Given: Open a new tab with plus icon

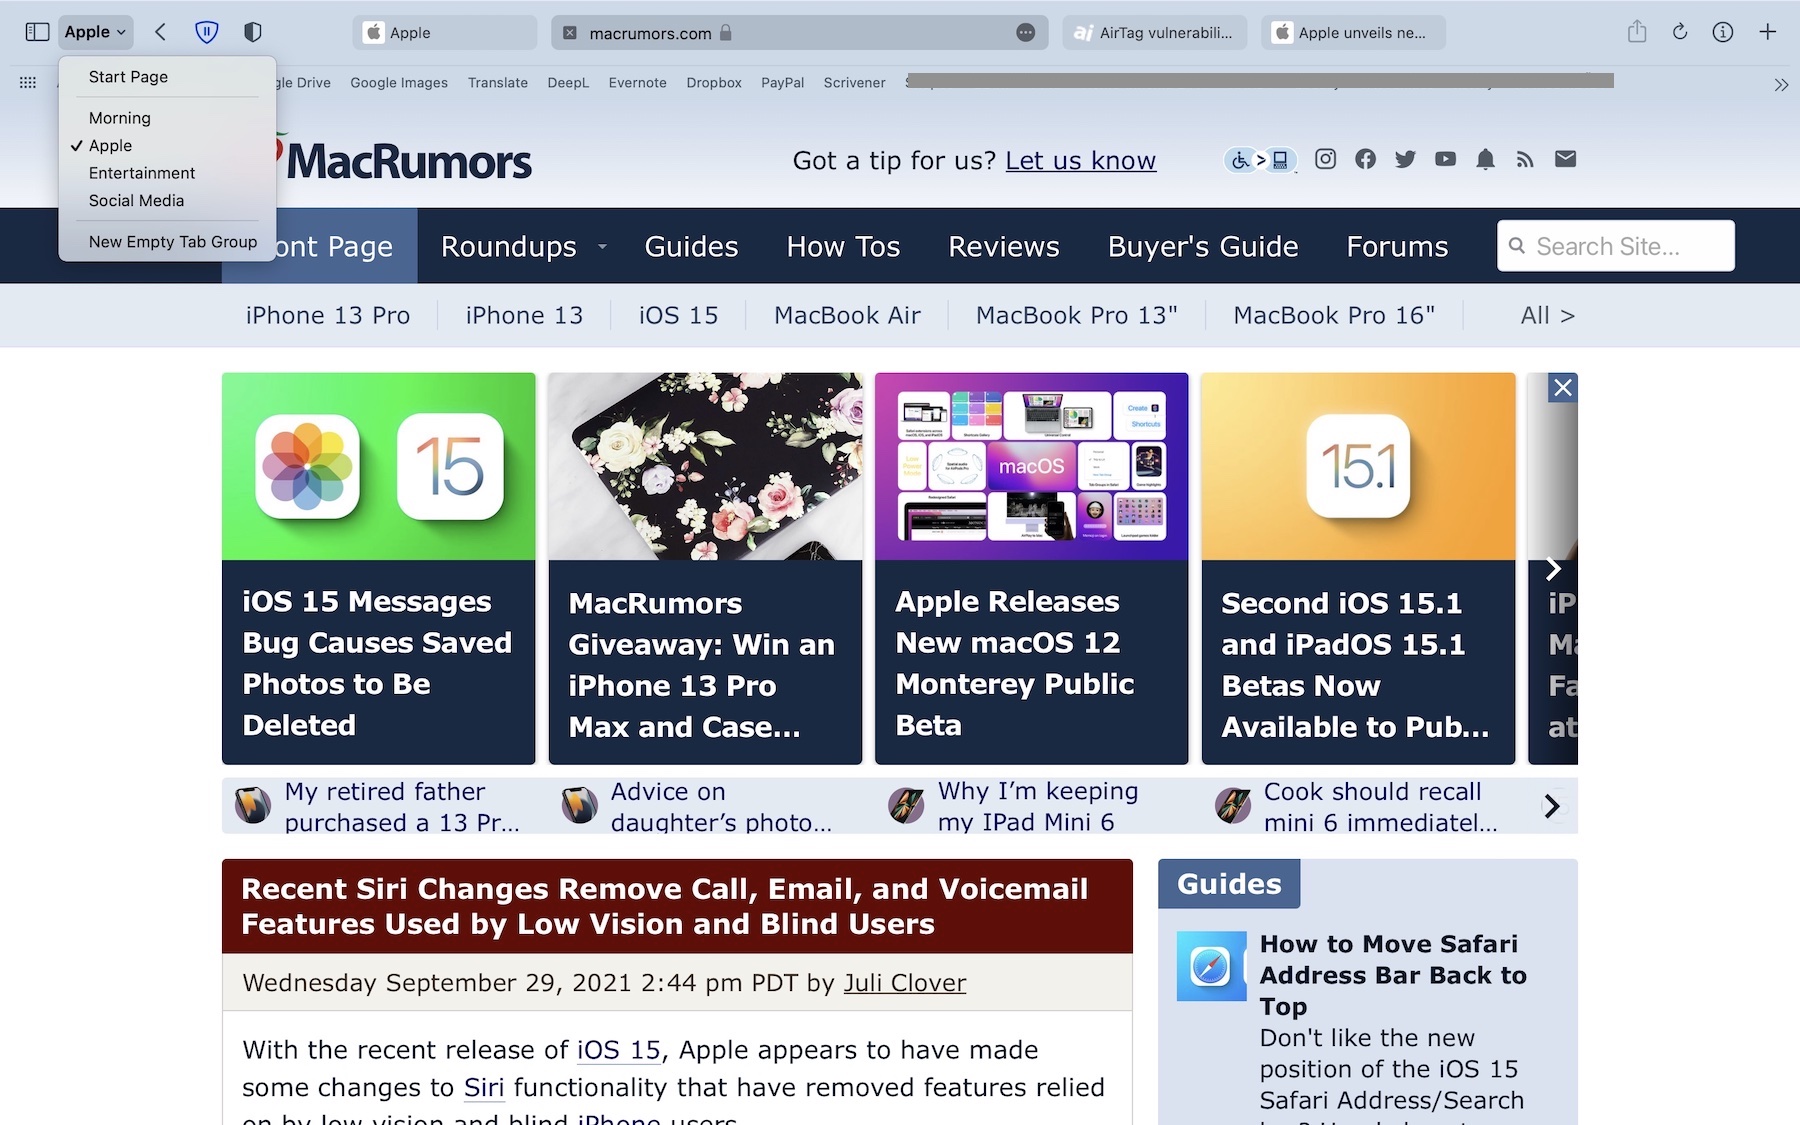Looking at the screenshot, I should pyautogui.click(x=1768, y=32).
